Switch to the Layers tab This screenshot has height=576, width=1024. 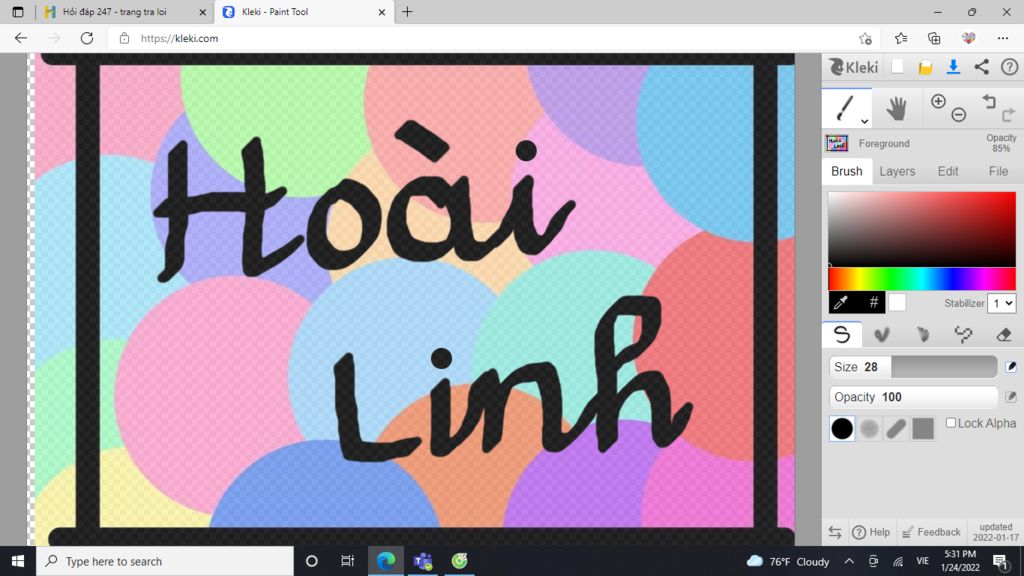[x=897, y=171]
